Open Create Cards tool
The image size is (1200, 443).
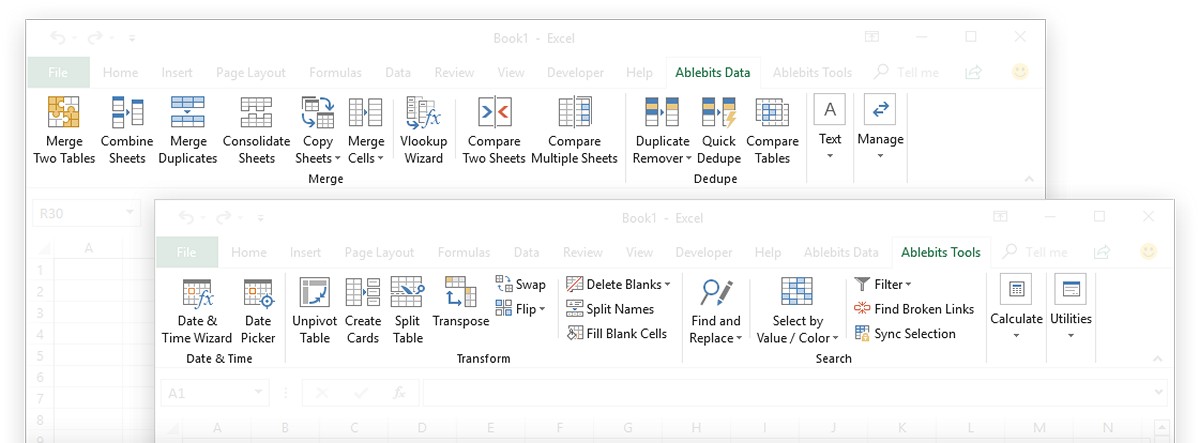pyautogui.click(x=363, y=311)
